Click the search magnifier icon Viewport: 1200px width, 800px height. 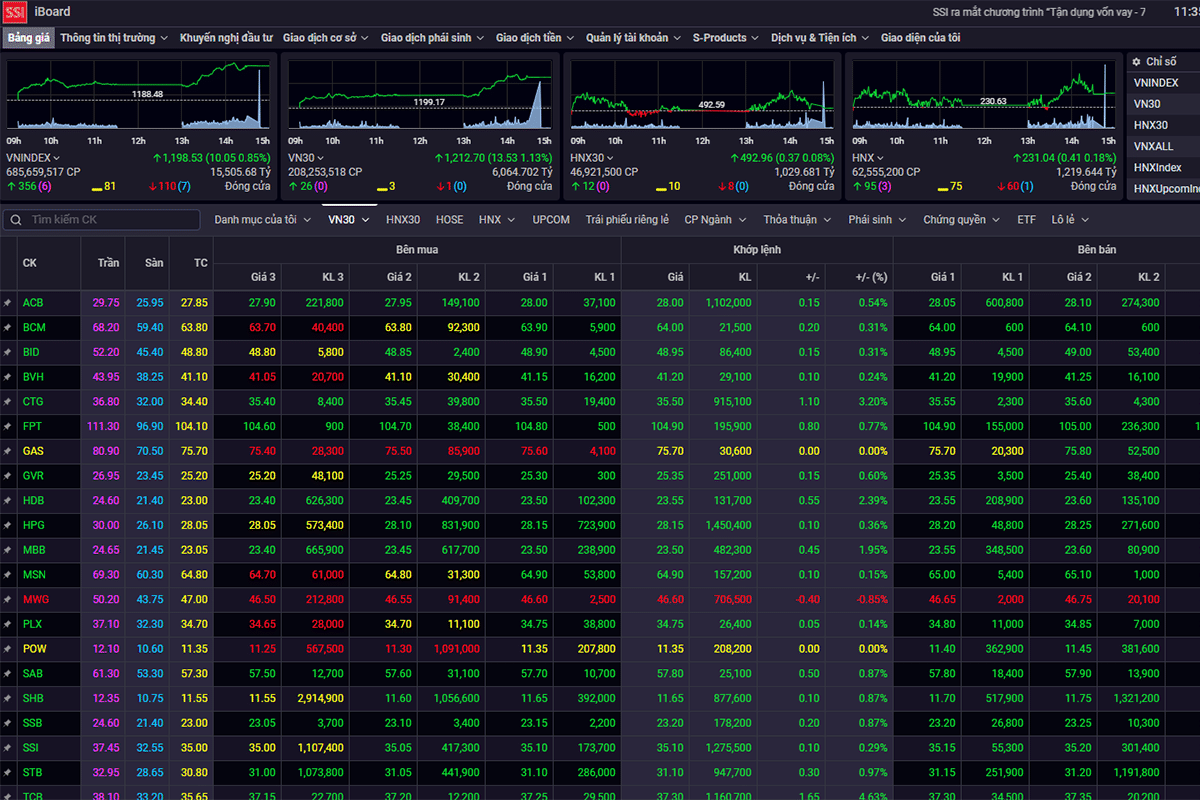pos(17,220)
